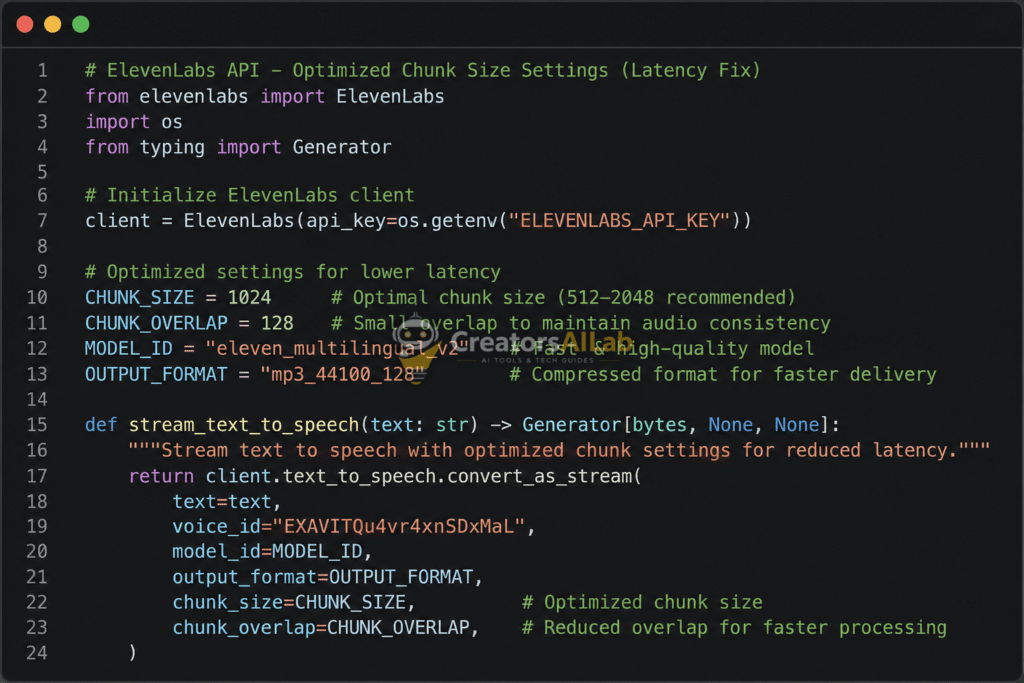The width and height of the screenshot is (1024, 683).
Task: Click the red close window button
Action: click(25, 24)
